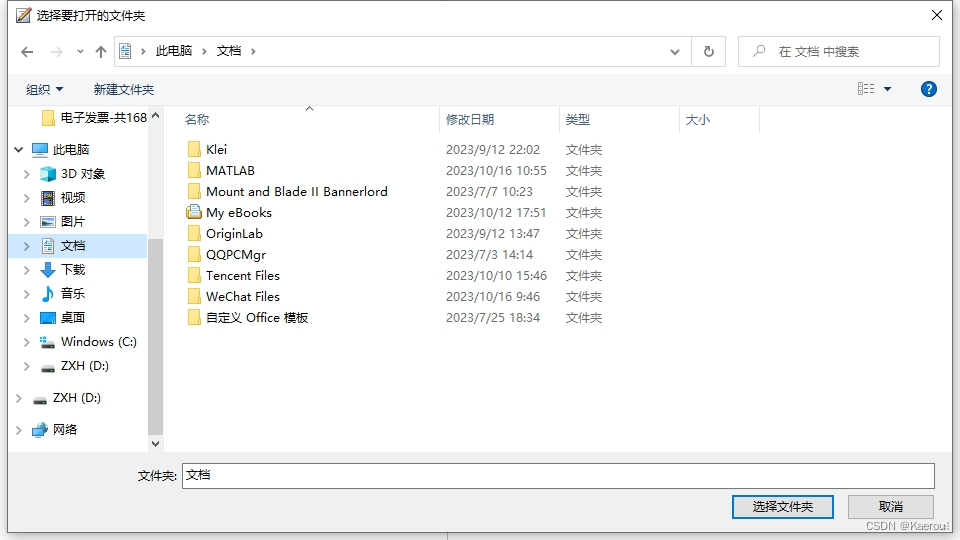The width and height of the screenshot is (960, 540).
Task: Open the address bar history dropdown
Action: pos(675,52)
